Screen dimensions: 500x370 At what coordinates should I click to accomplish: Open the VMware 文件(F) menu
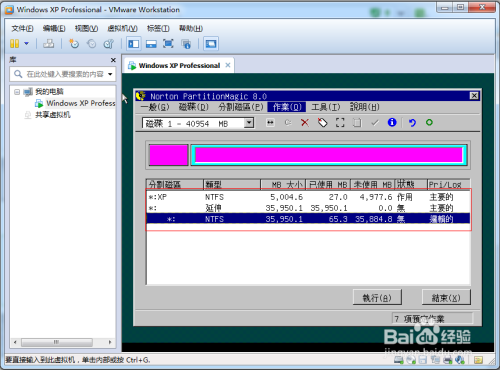(22, 28)
